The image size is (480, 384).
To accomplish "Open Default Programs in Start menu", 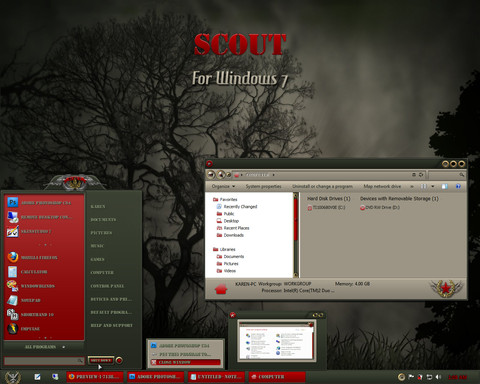I will click(111, 312).
